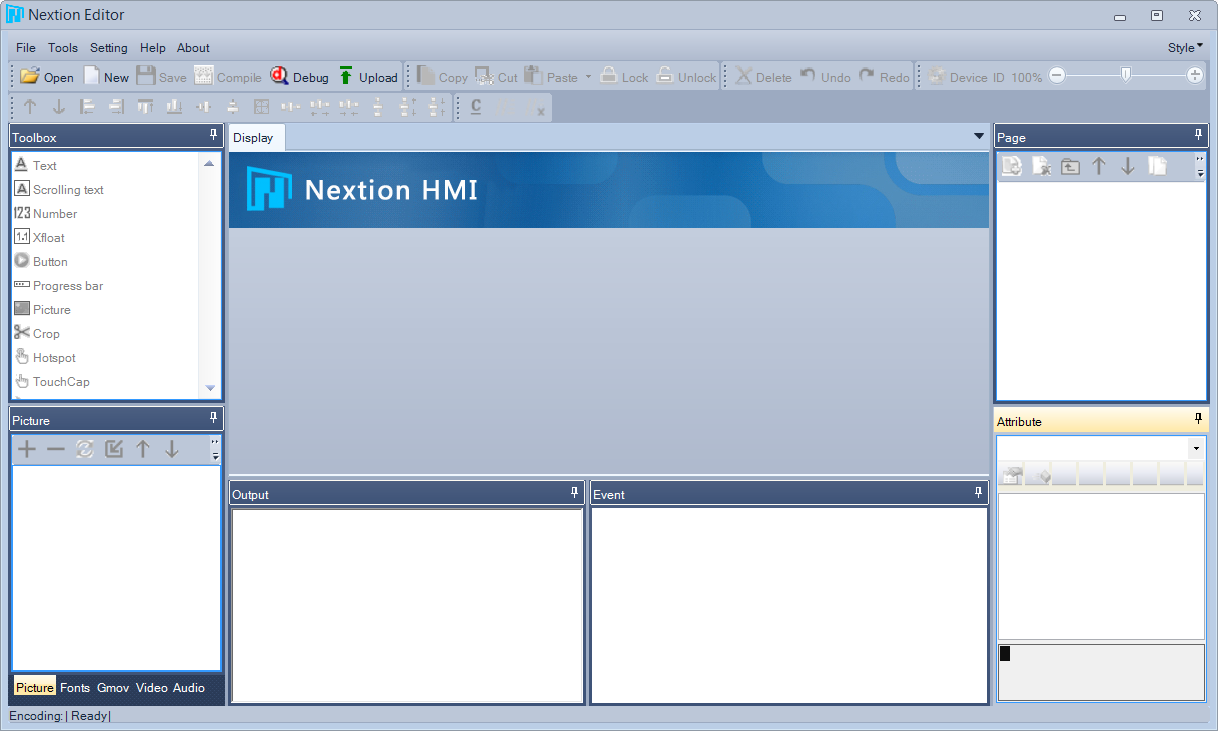Image resolution: width=1218 pixels, height=731 pixels.
Task: Click the Redo toolbar button
Action: (x=884, y=77)
